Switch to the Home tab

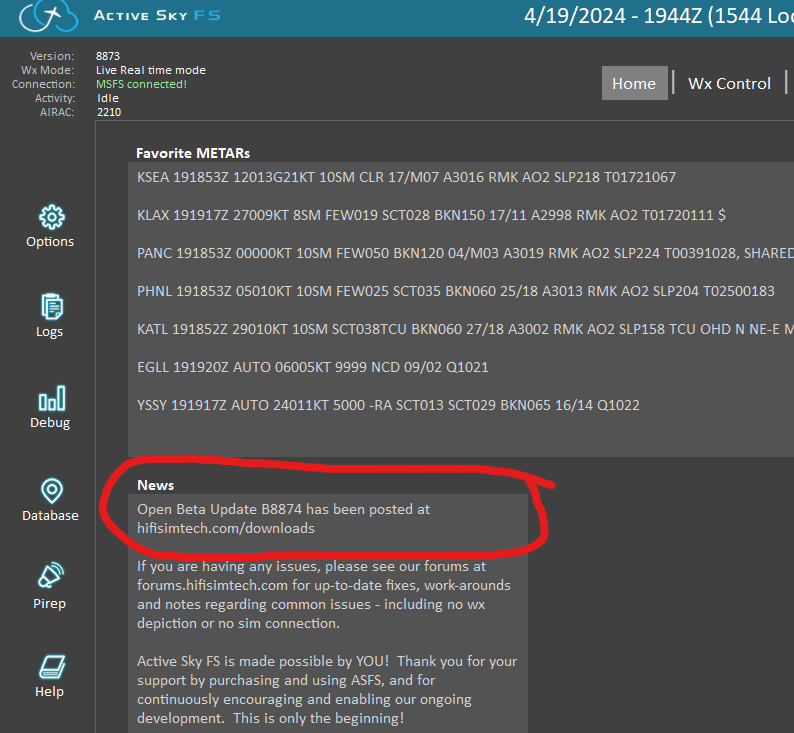[634, 83]
